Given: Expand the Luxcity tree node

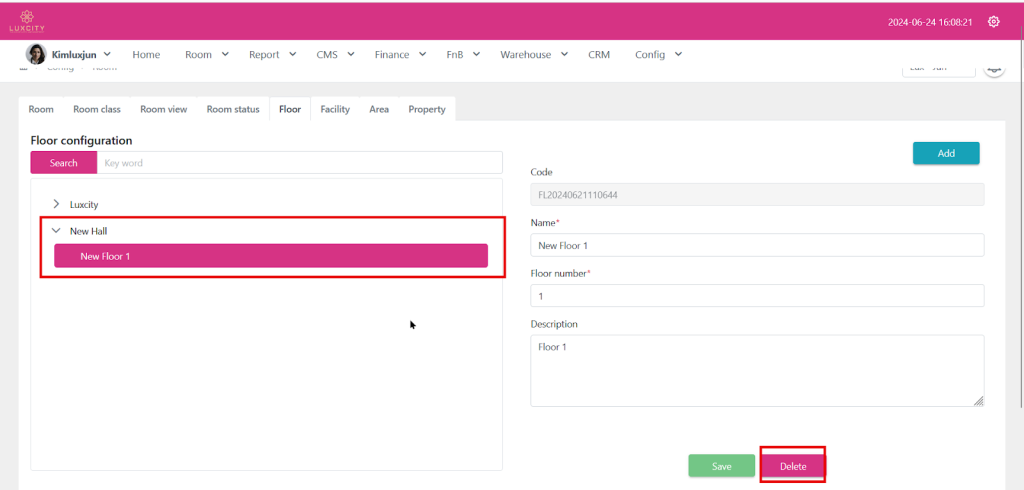Looking at the screenshot, I should tap(56, 204).
